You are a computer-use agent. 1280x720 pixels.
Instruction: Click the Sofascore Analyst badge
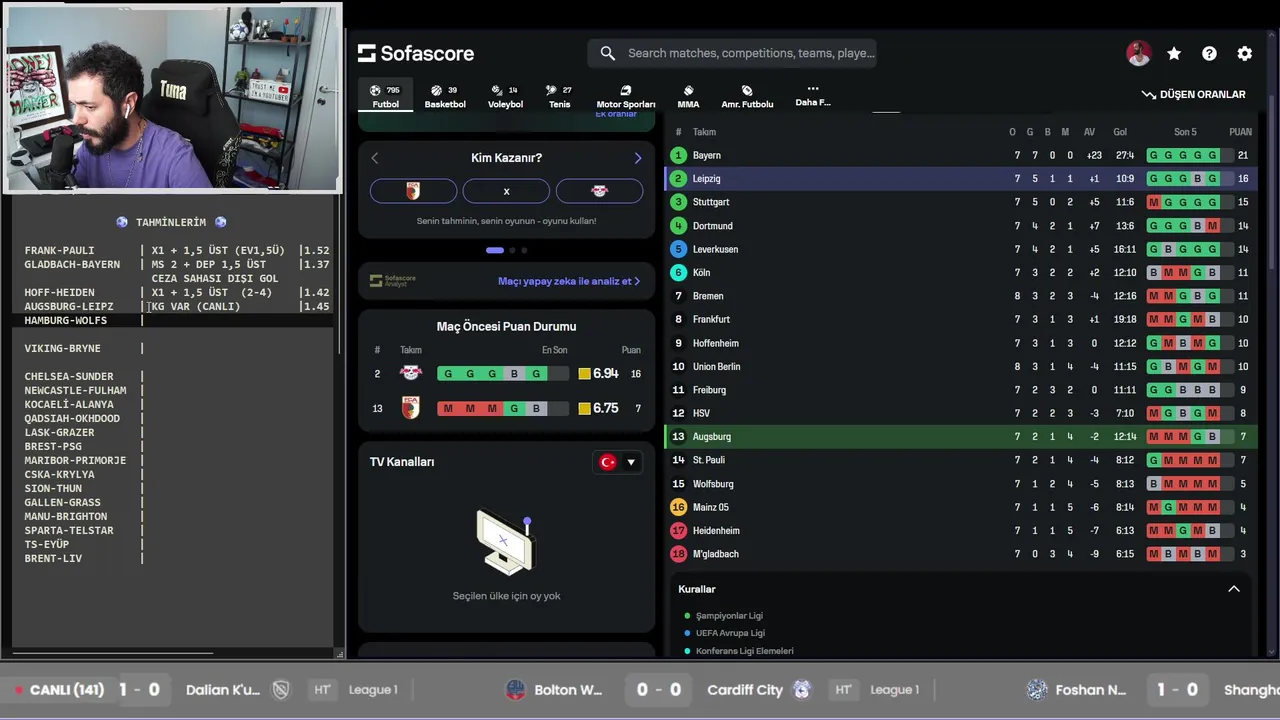pyautogui.click(x=392, y=281)
